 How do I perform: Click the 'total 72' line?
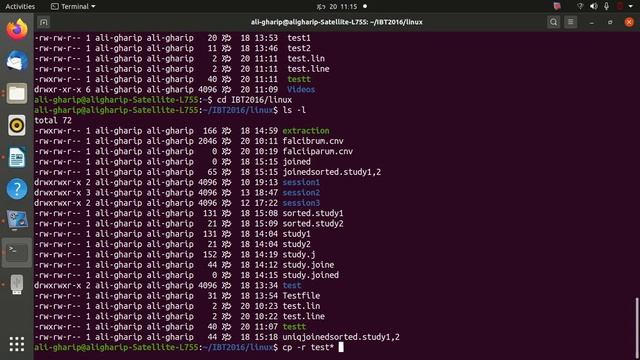(x=53, y=120)
